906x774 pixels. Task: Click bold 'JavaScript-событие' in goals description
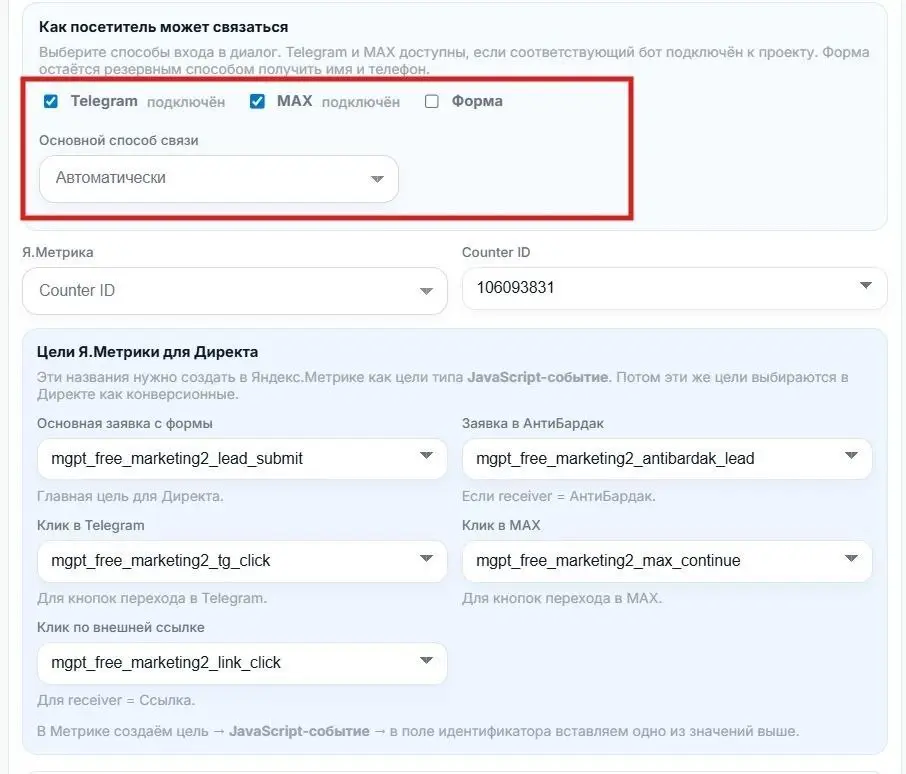pyautogui.click(x=538, y=377)
